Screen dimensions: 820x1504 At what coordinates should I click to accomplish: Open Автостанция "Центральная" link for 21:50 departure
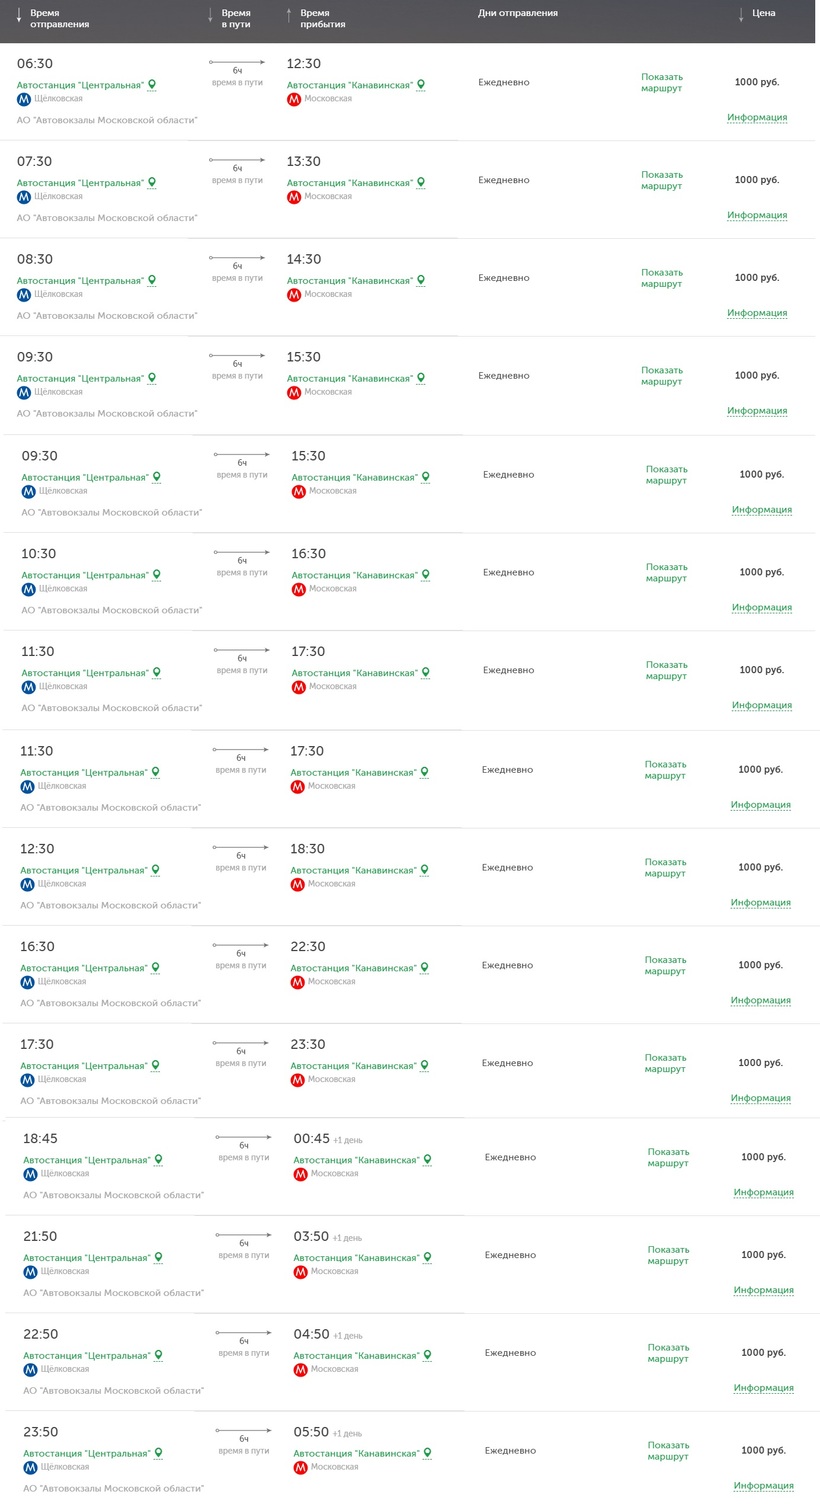tap(87, 1258)
